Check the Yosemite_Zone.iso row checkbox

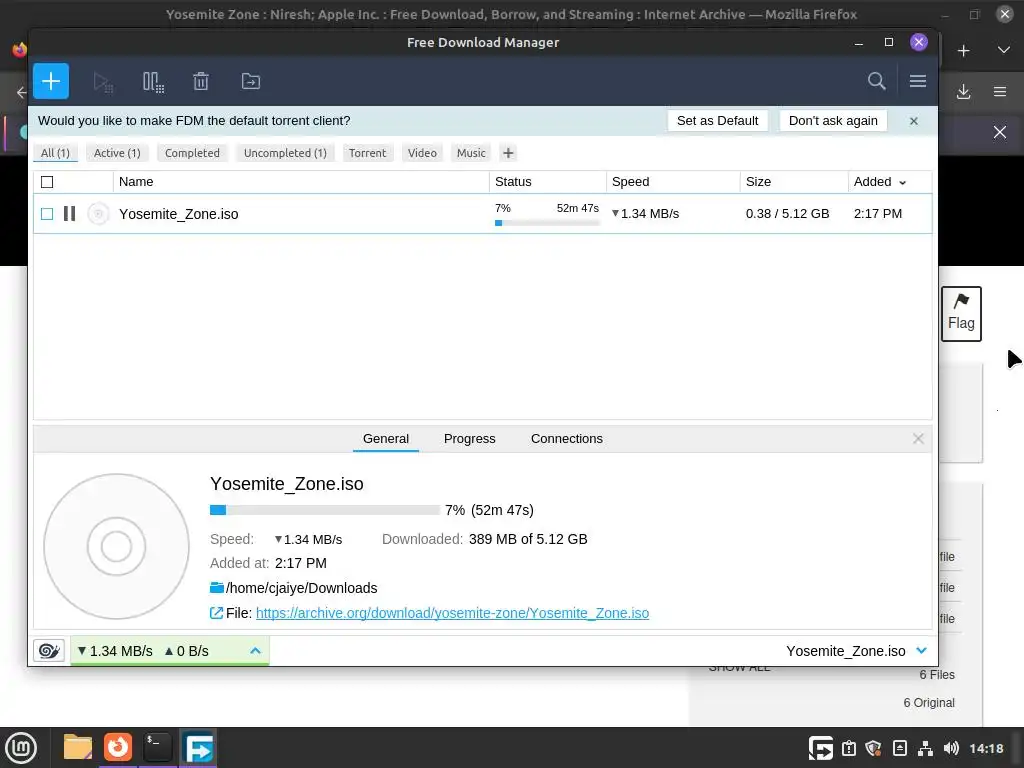click(47, 214)
